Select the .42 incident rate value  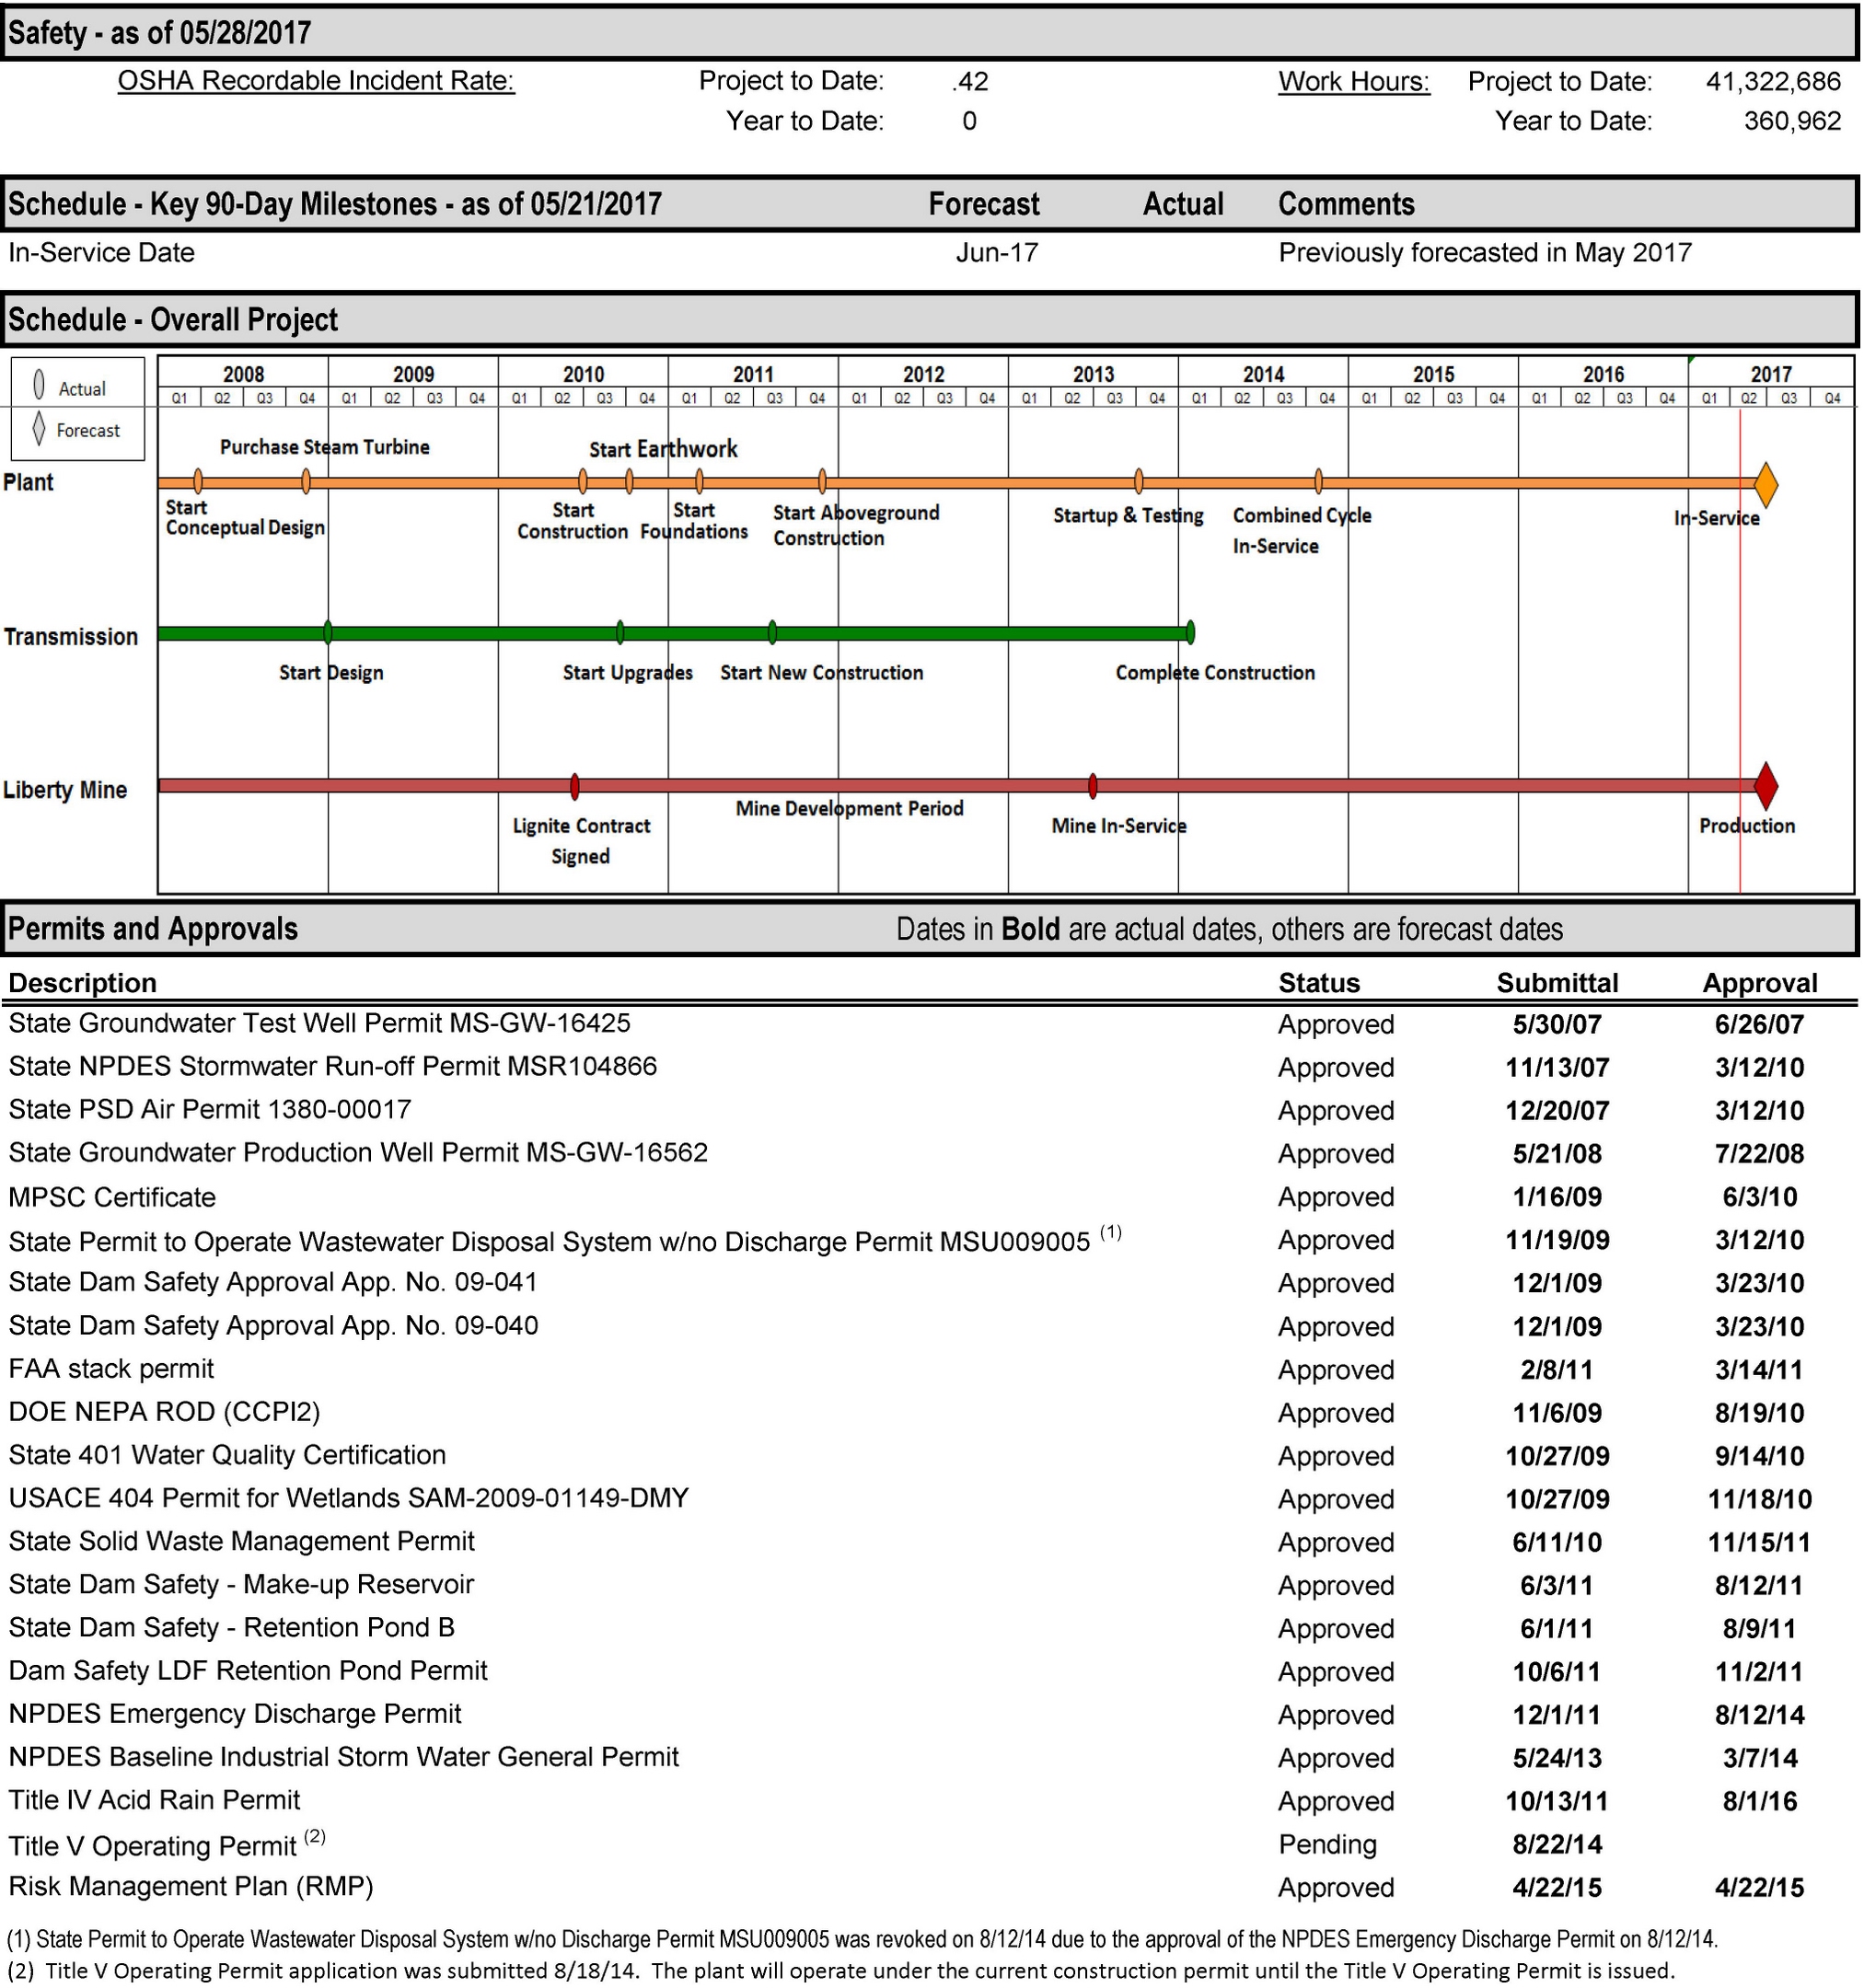970,82
